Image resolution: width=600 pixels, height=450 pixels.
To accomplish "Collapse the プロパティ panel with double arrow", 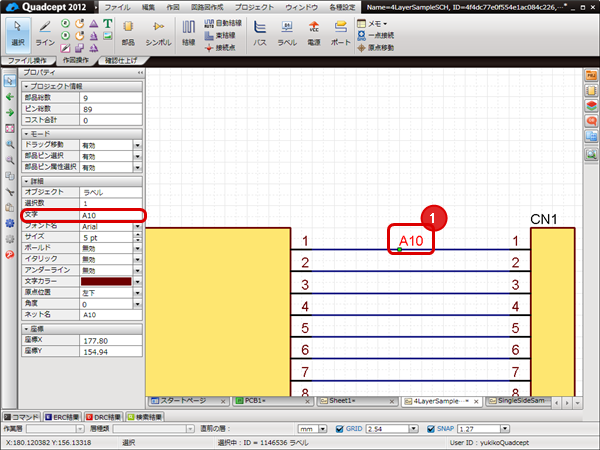I will tap(140, 72).
